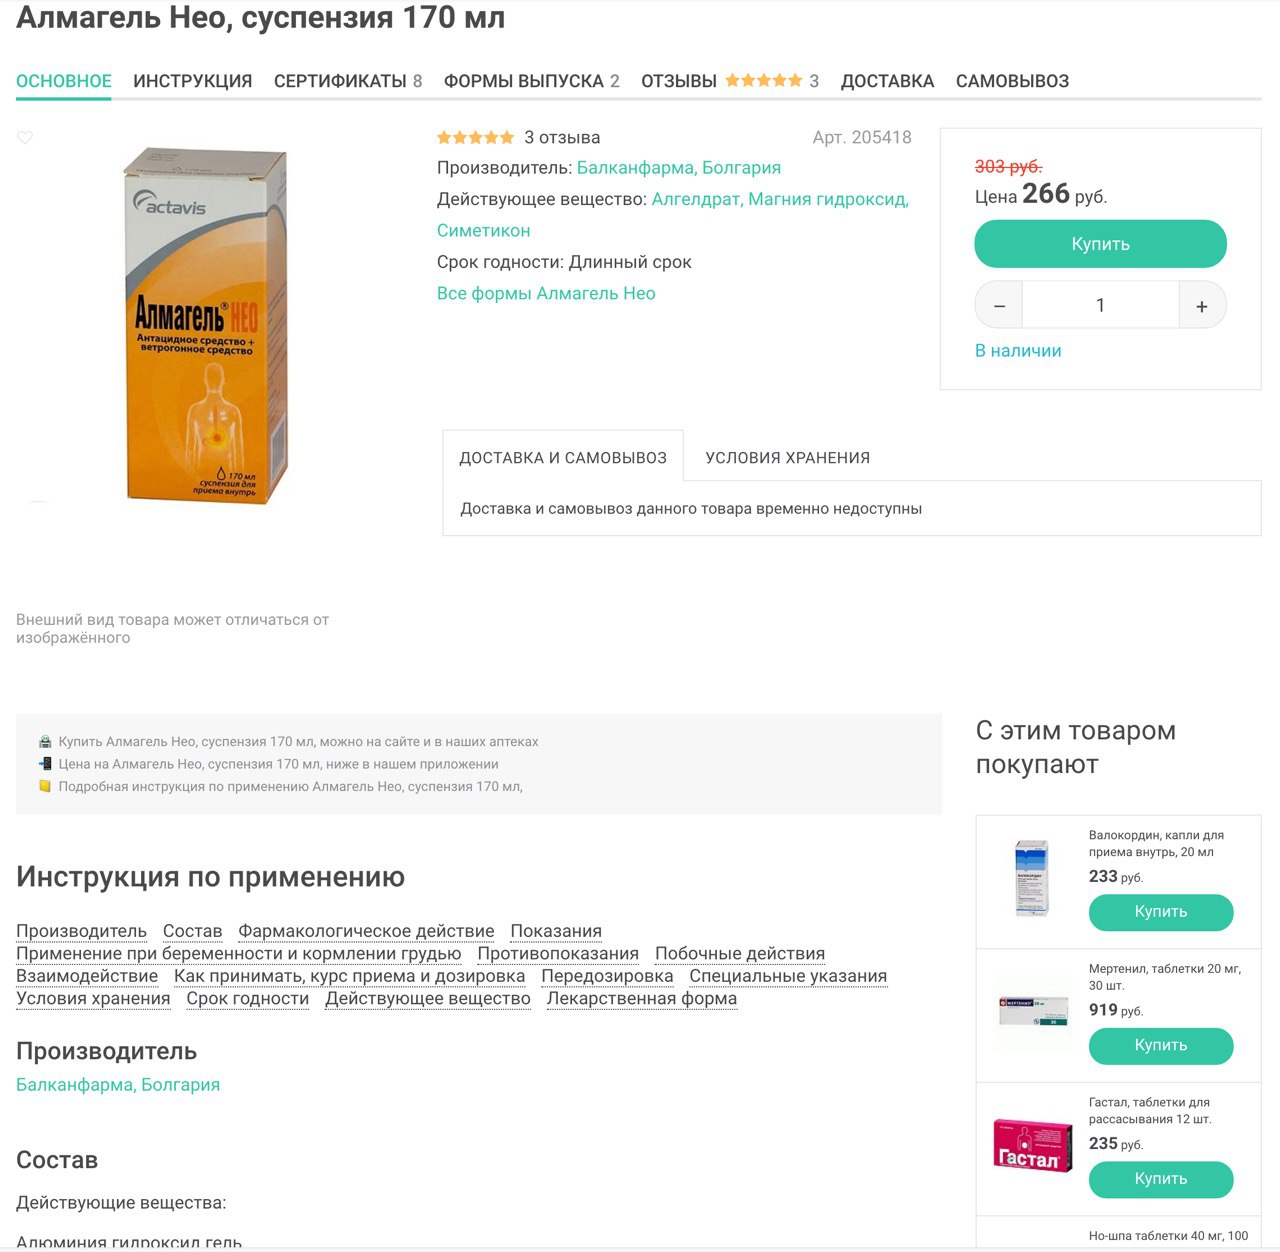
Task: Open Валокордин product thumbnail
Action: pyautogui.click(x=1032, y=878)
